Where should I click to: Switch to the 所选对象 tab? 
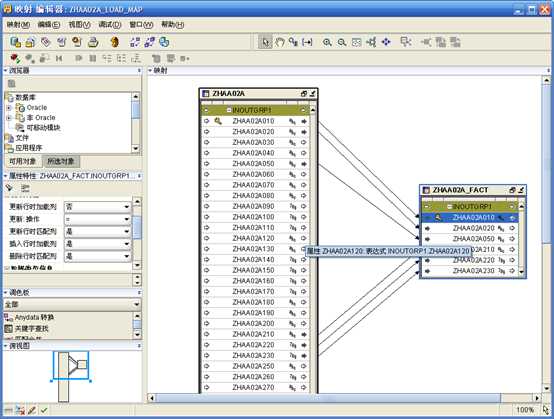(x=60, y=161)
